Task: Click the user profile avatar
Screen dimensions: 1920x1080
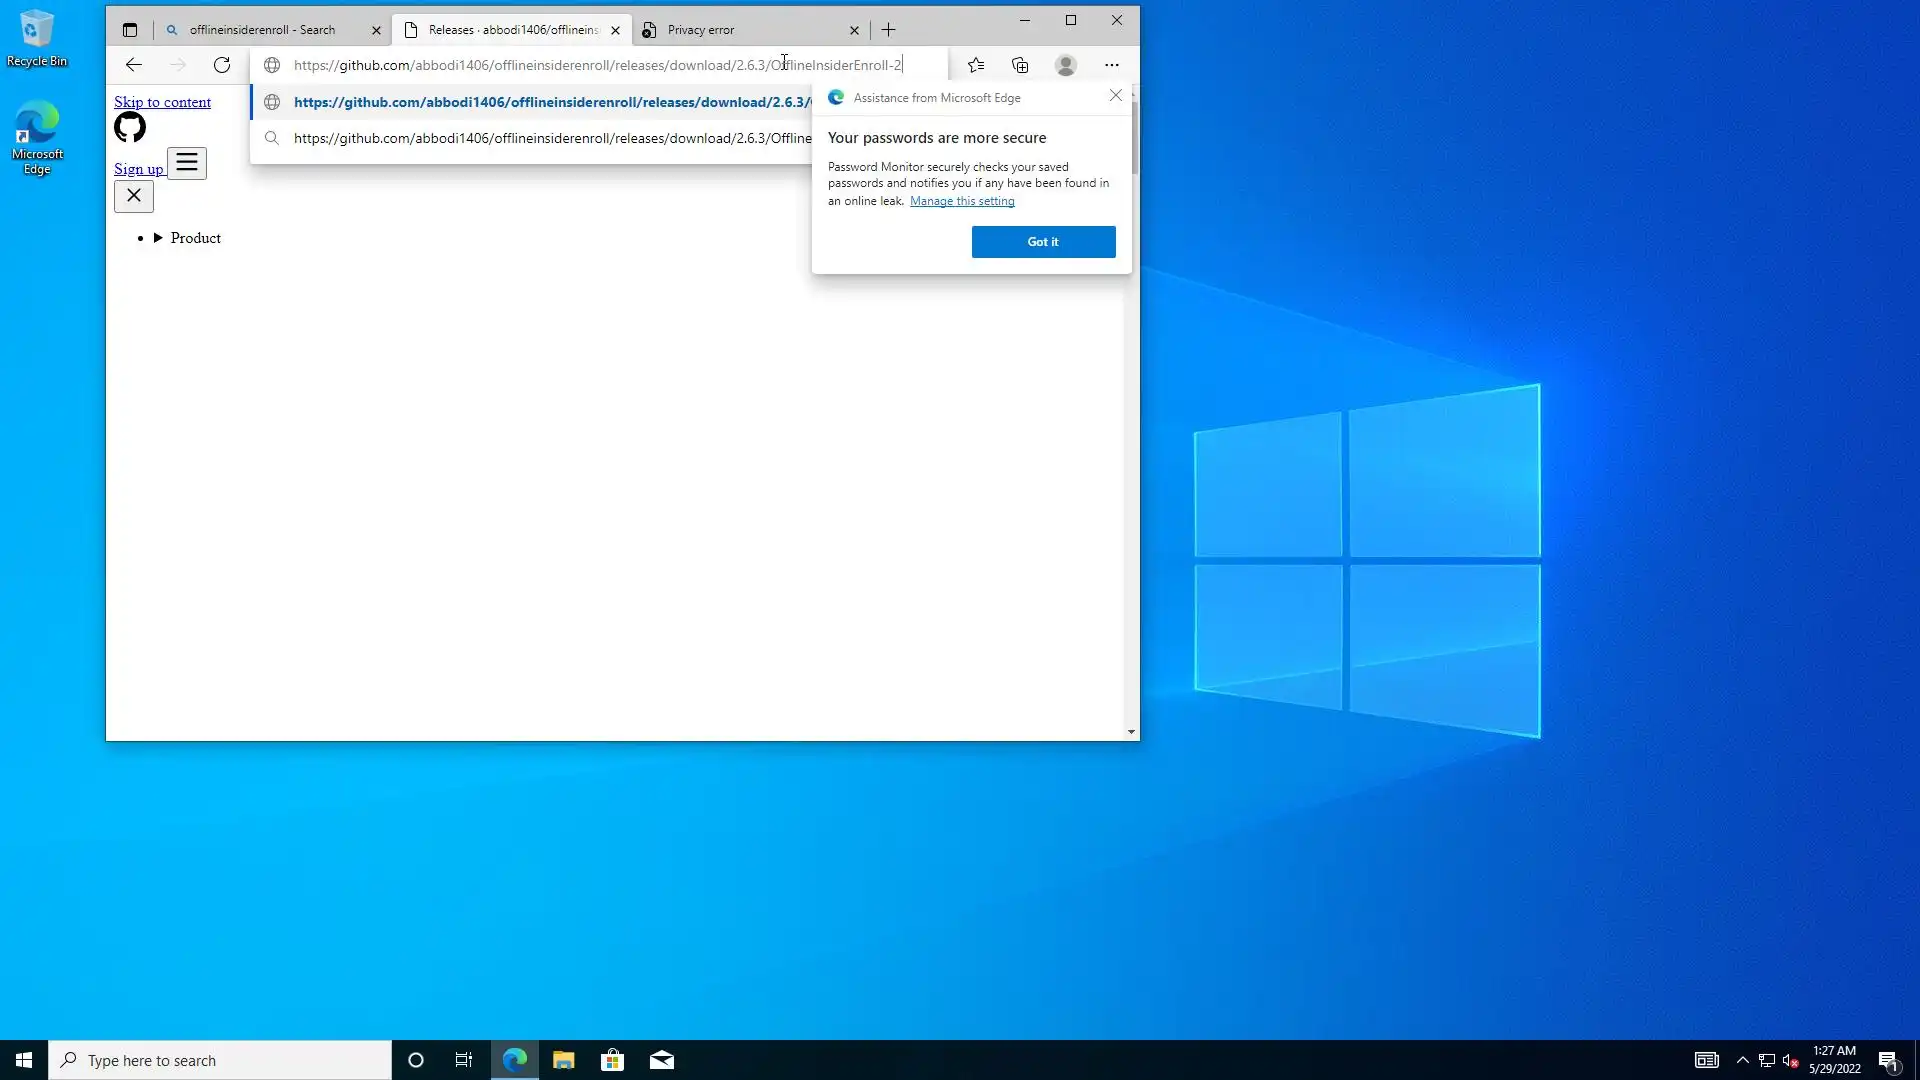Action: pos(1066,65)
